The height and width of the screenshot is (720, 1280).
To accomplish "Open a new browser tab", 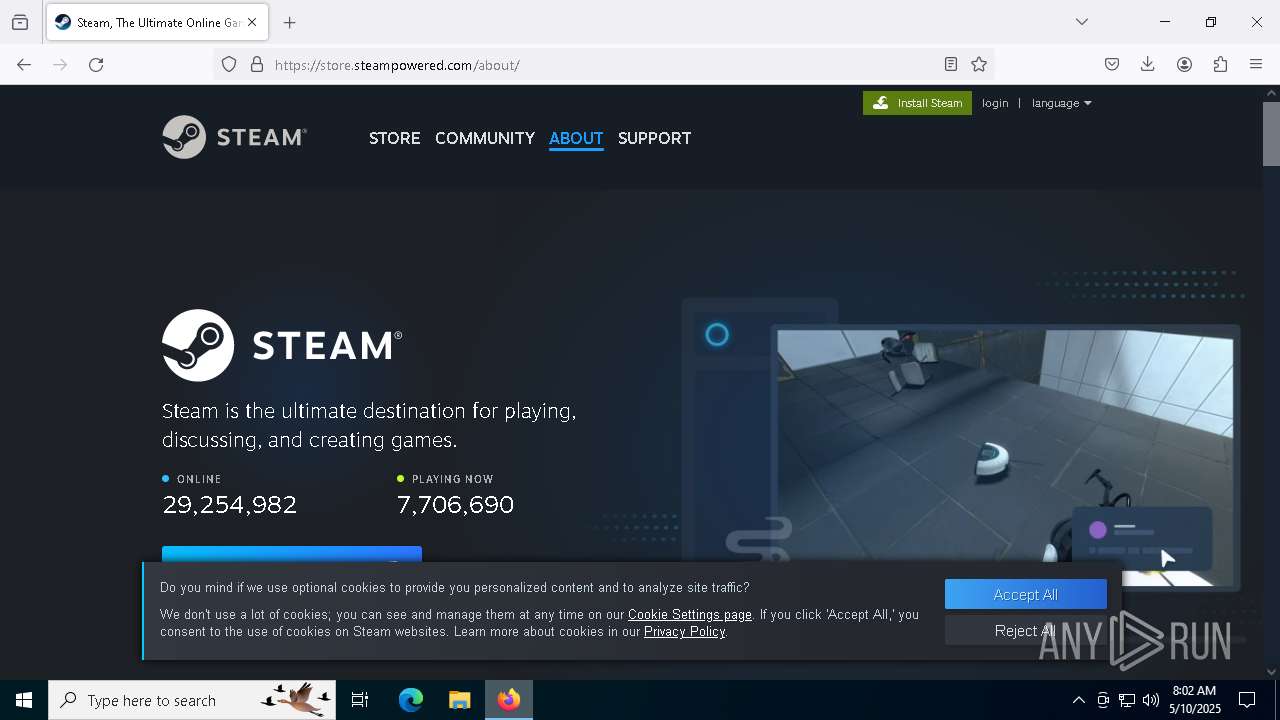I will pyautogui.click(x=290, y=22).
